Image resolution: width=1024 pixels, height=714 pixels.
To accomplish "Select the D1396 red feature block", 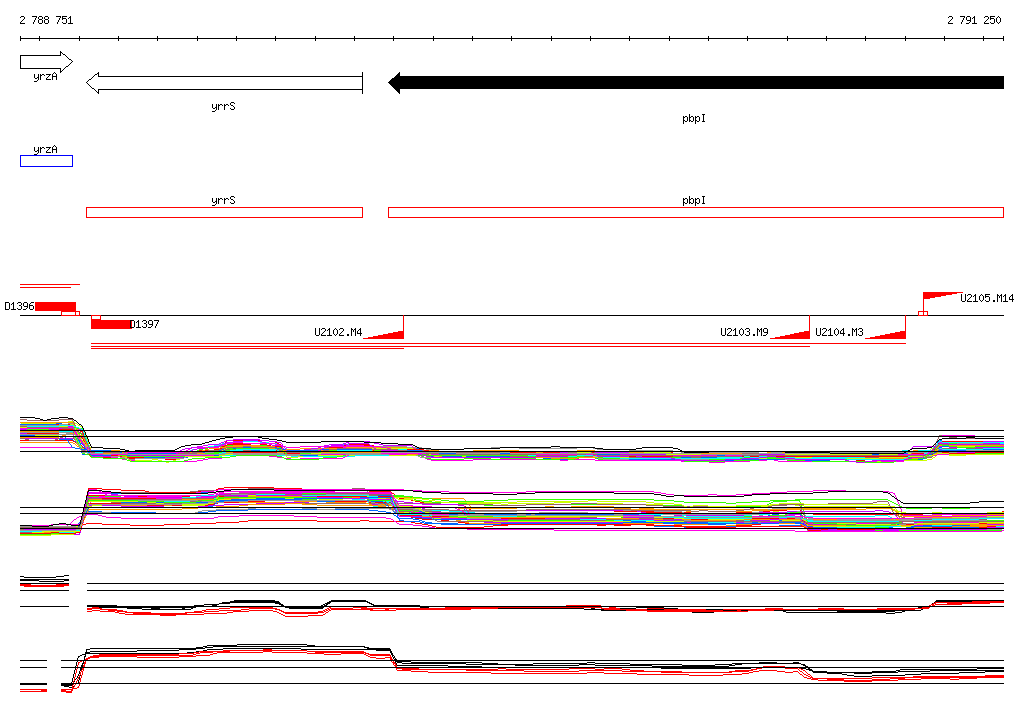I will tap(56, 306).
